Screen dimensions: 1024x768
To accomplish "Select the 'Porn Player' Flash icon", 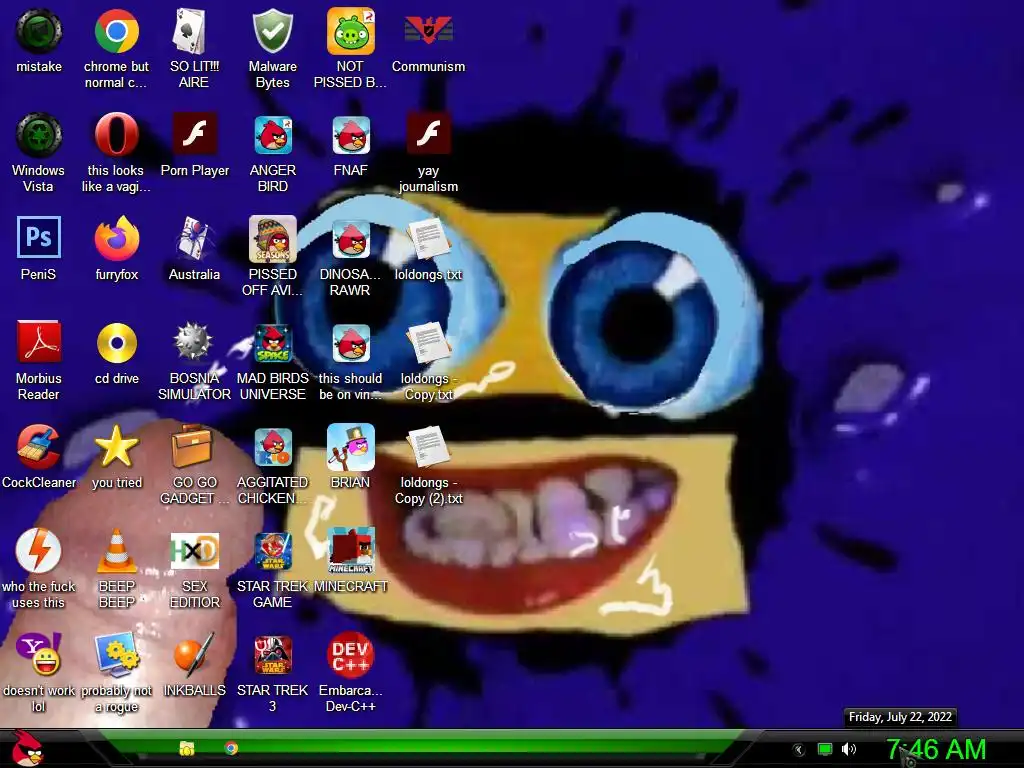I will [x=194, y=135].
